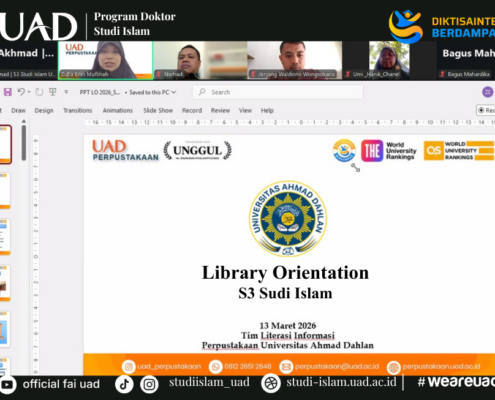Select the UAD Perpustakaan logo on slide

[125, 150]
